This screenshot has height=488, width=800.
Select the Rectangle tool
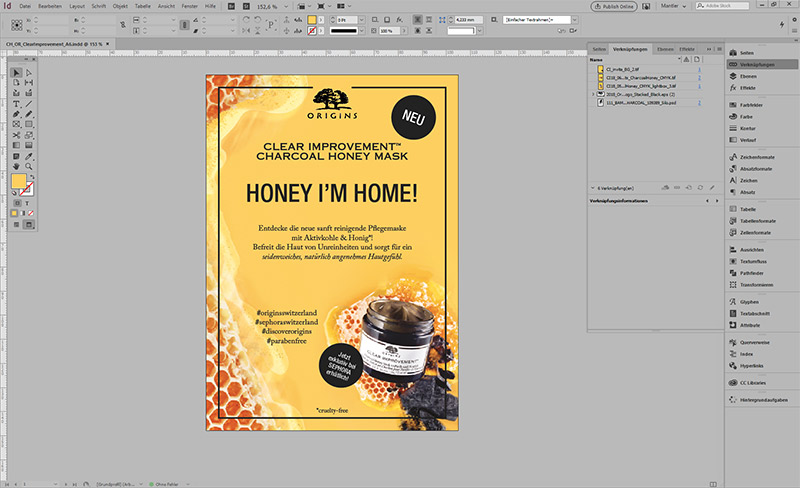[29, 124]
